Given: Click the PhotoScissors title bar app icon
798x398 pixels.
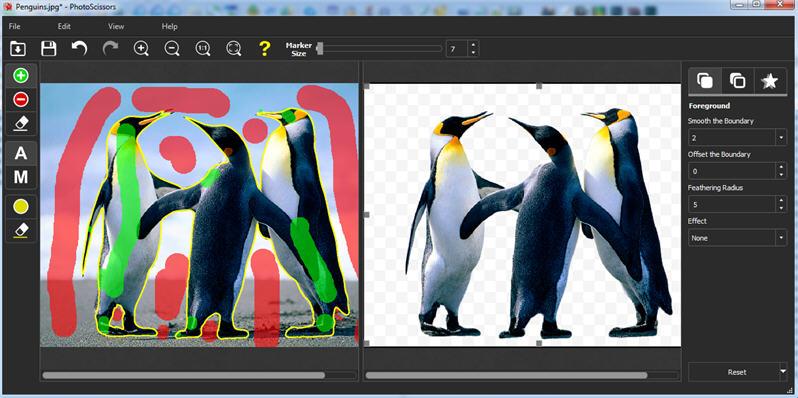Looking at the screenshot, I should (x=7, y=7).
